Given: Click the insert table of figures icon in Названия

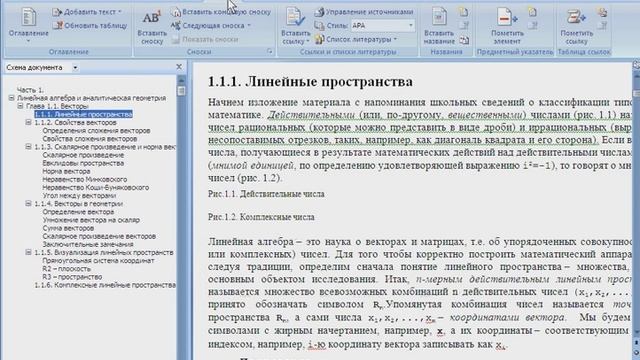Looking at the screenshot, I should pyautogui.click(x=464, y=12).
